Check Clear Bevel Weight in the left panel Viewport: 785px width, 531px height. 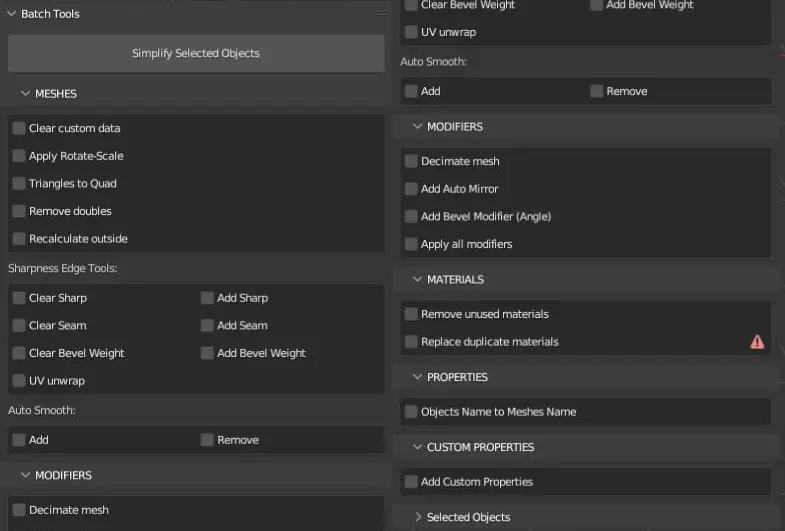19,353
